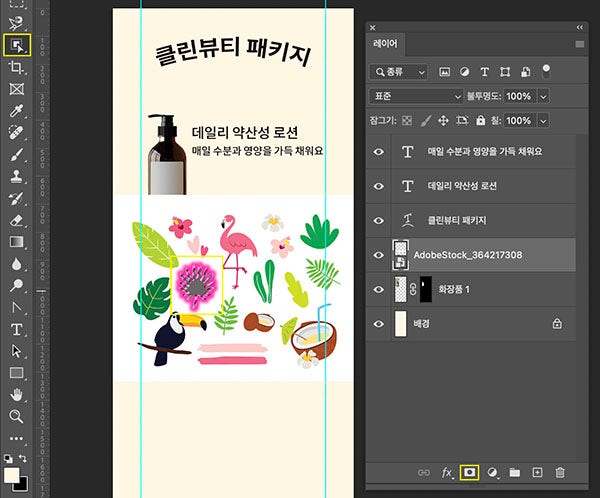Image resolution: width=600 pixels, height=498 pixels.
Task: Select the Horizontal Type tool
Action: coord(17,329)
